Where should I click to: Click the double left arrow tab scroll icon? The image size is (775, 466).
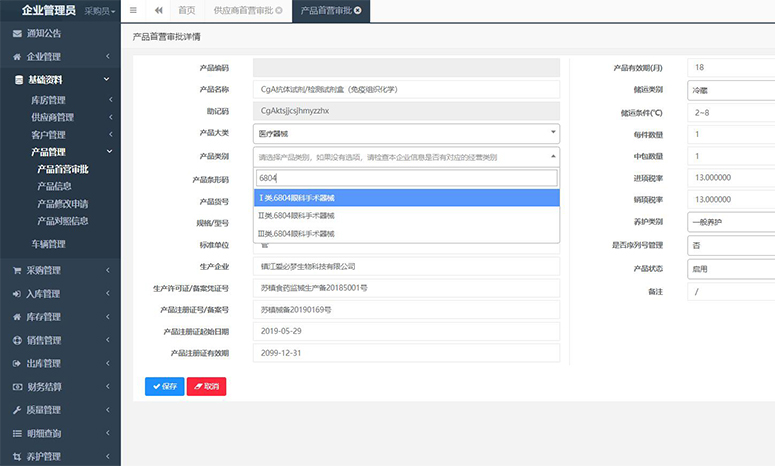pyautogui.click(x=158, y=10)
